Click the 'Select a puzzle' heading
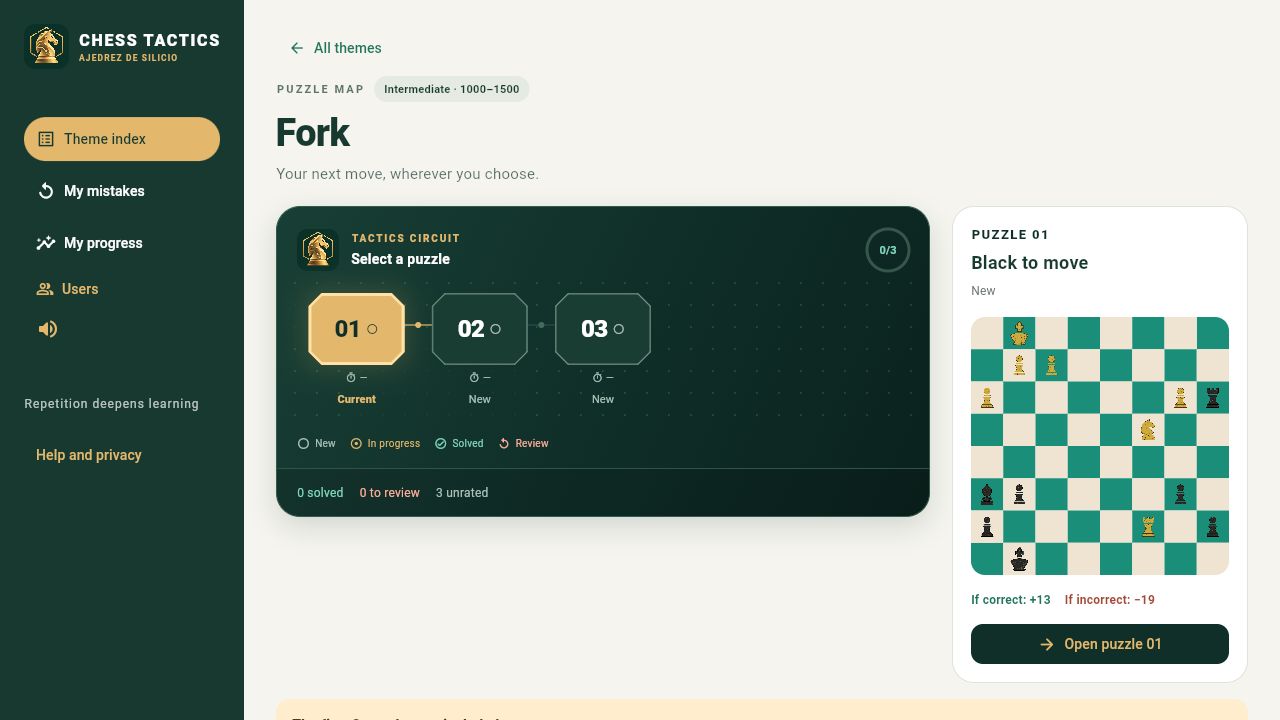This screenshot has width=1280, height=720. click(400, 259)
